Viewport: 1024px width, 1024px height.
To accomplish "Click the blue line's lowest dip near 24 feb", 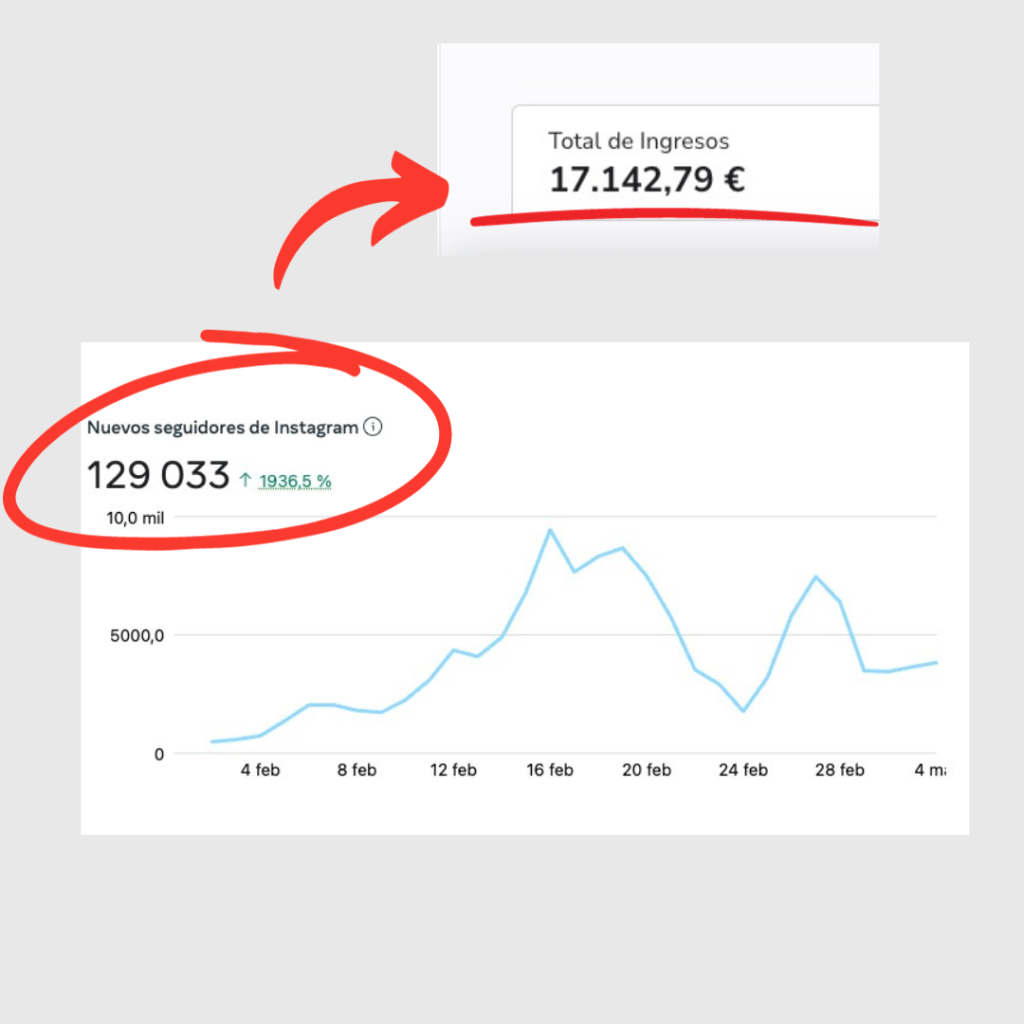I will coord(743,711).
